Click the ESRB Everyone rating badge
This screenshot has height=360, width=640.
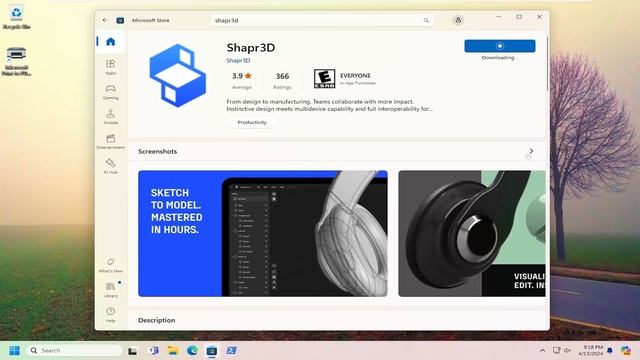[324, 78]
